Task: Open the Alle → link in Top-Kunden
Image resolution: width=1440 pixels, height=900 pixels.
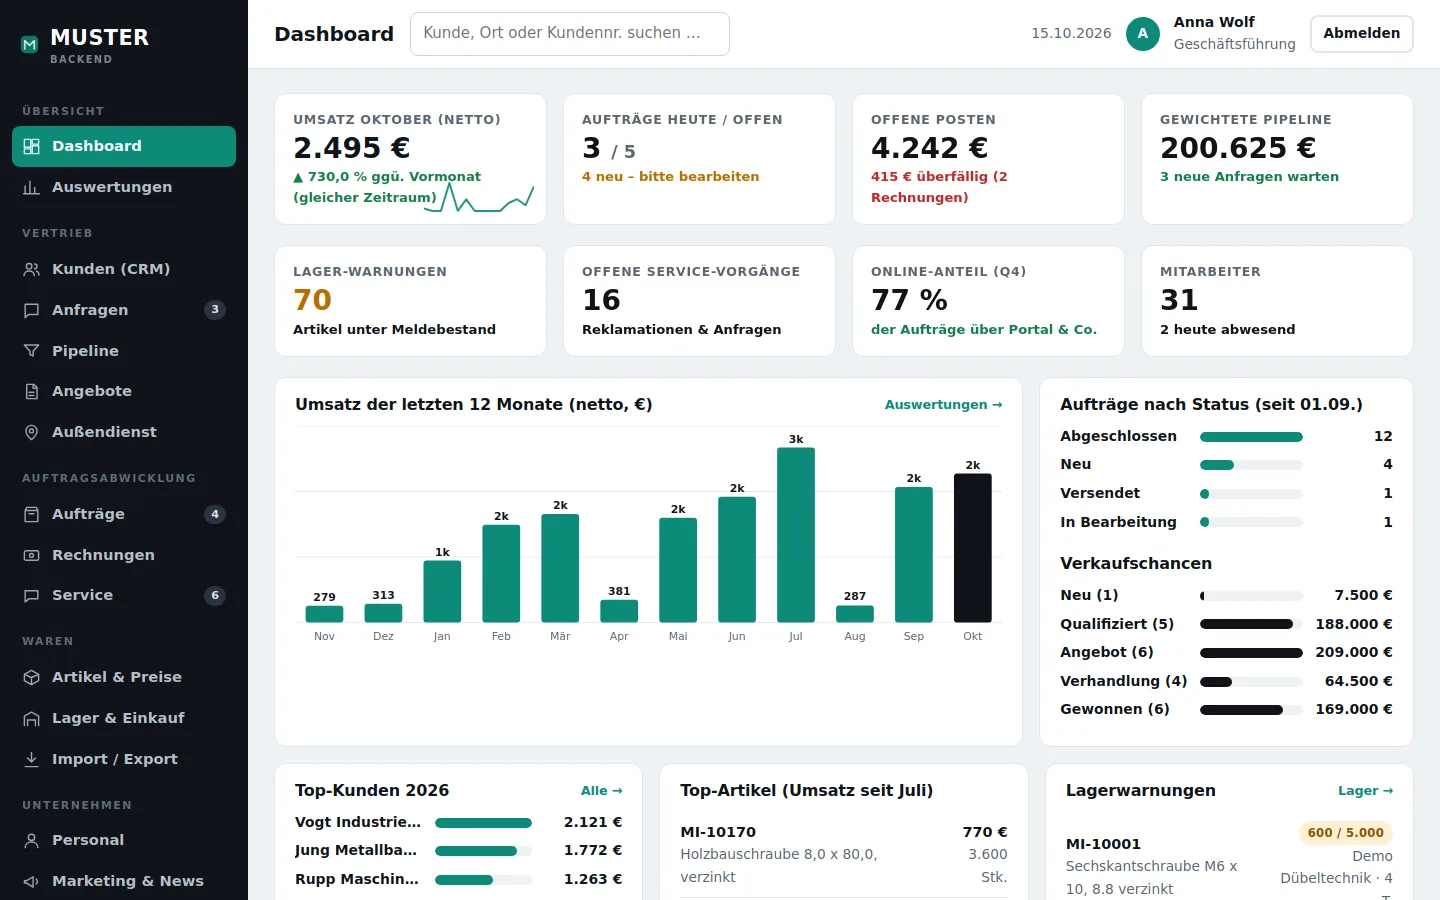Action: pos(601,791)
